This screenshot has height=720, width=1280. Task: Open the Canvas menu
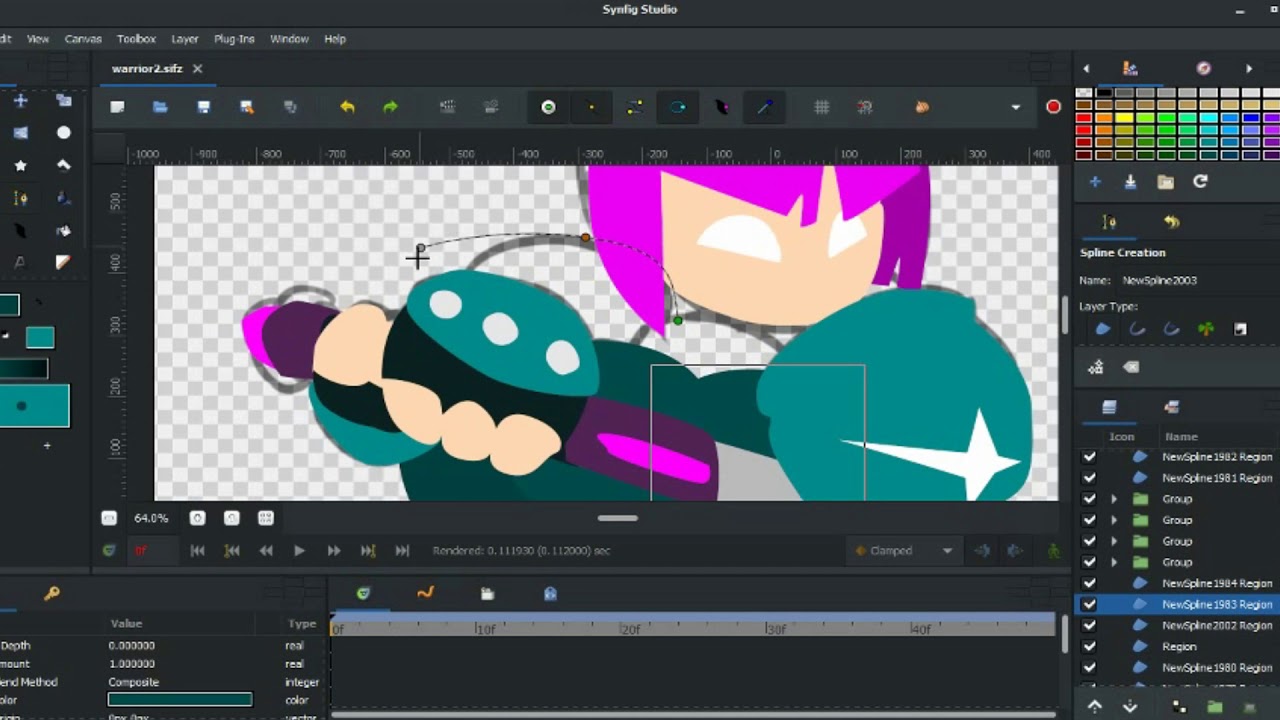point(83,39)
